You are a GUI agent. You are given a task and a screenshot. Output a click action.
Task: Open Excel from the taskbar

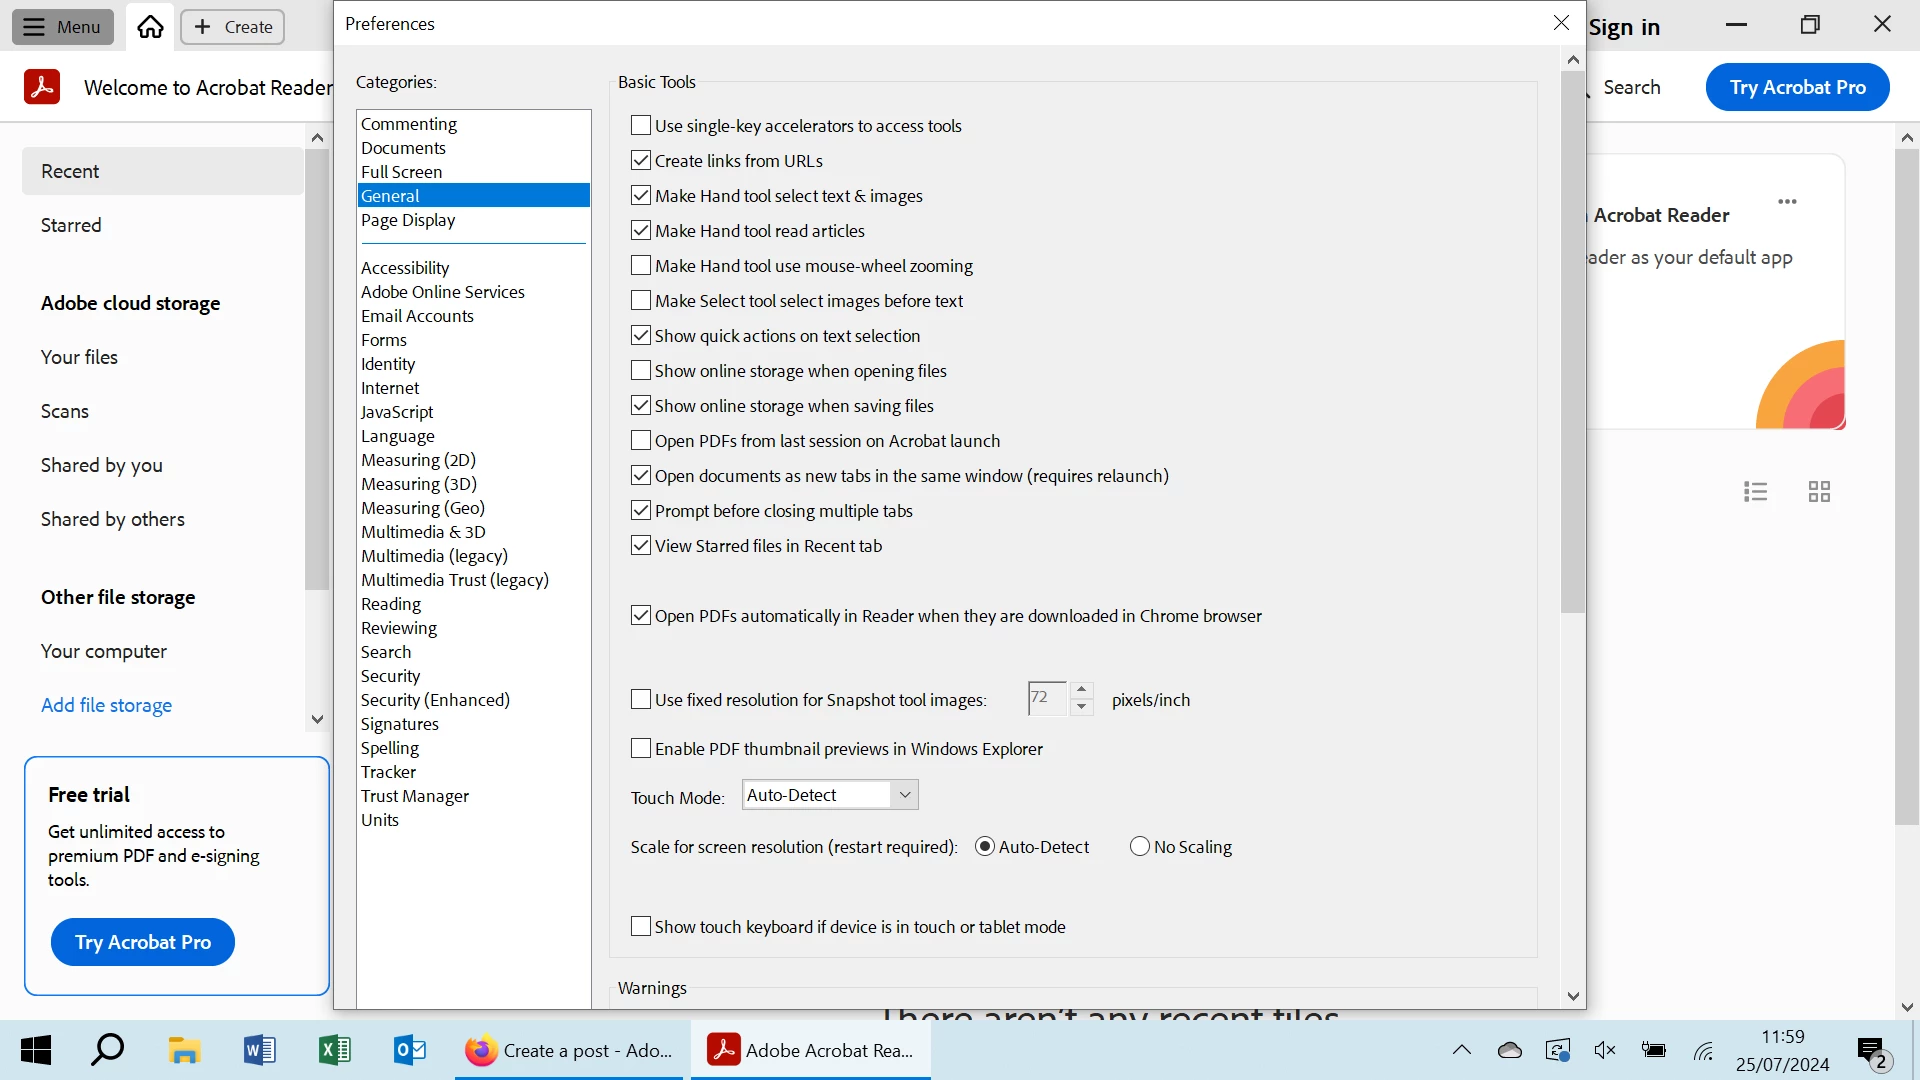(335, 1050)
